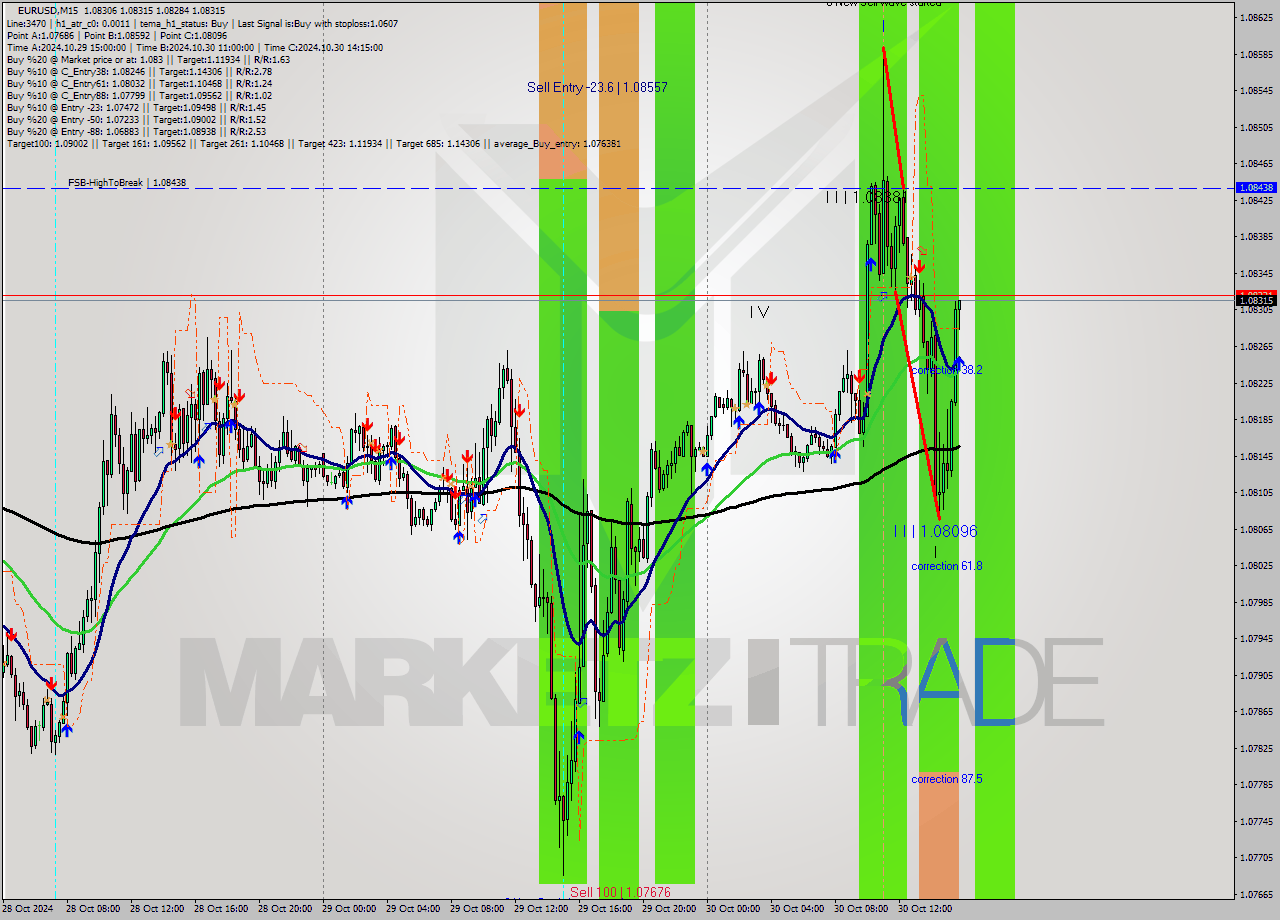
Task: Click the 'Buy %20 @ Entry -50' line
Action: tap(136, 119)
